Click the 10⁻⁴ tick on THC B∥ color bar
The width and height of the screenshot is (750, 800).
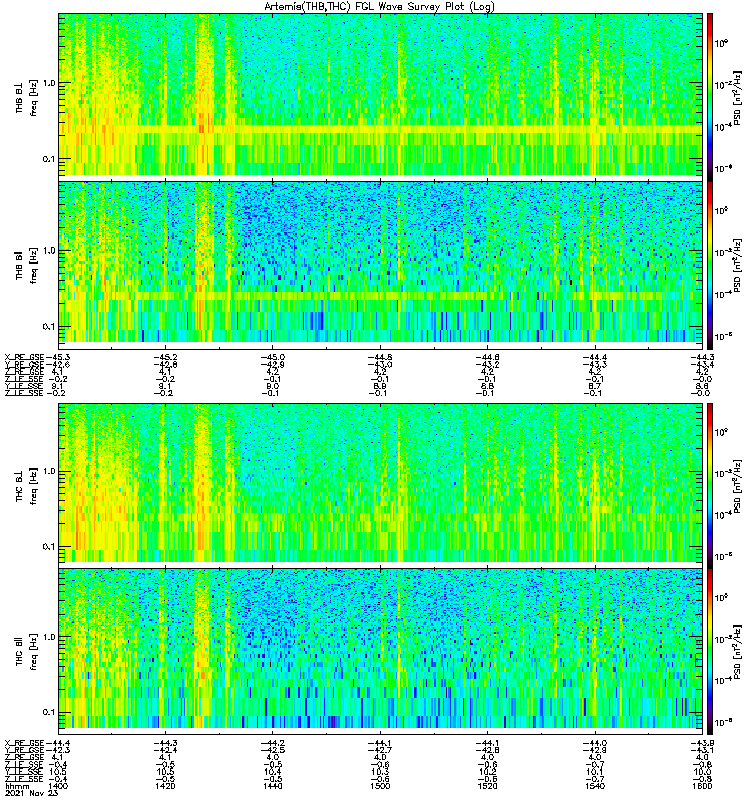tap(723, 680)
